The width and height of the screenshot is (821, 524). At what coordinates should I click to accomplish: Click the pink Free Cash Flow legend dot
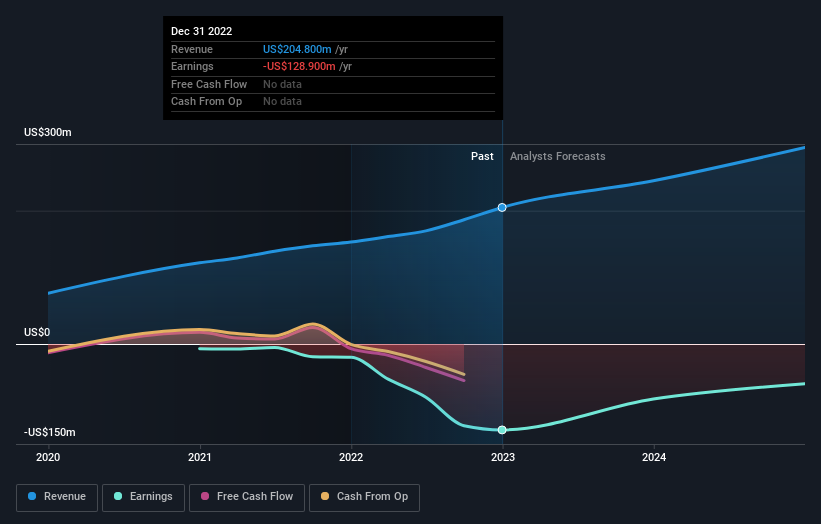coord(205,496)
